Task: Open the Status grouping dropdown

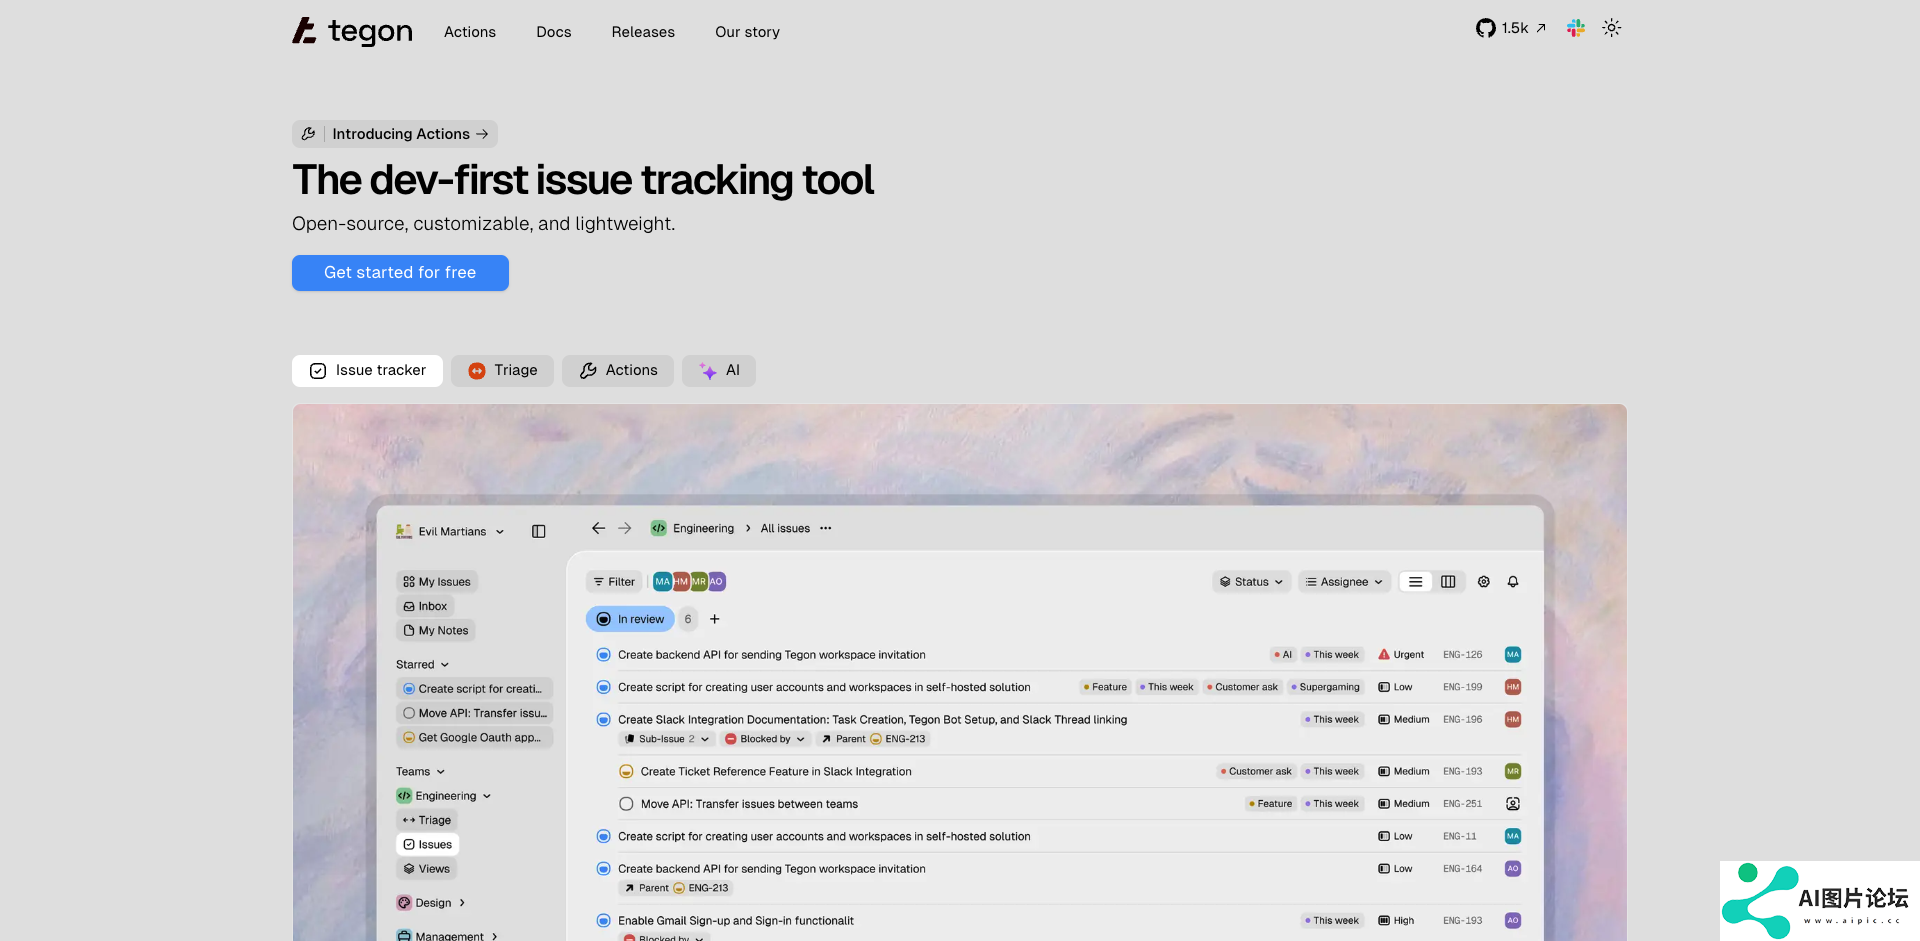Action: pos(1251,581)
